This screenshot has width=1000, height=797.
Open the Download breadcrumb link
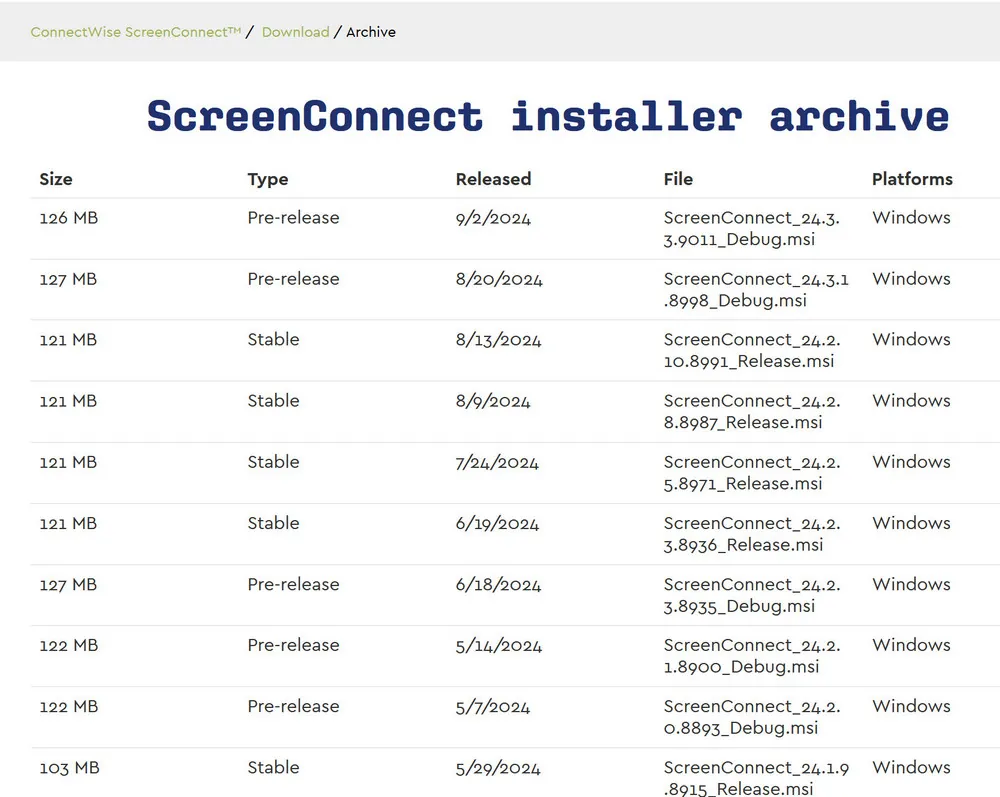[x=295, y=32]
